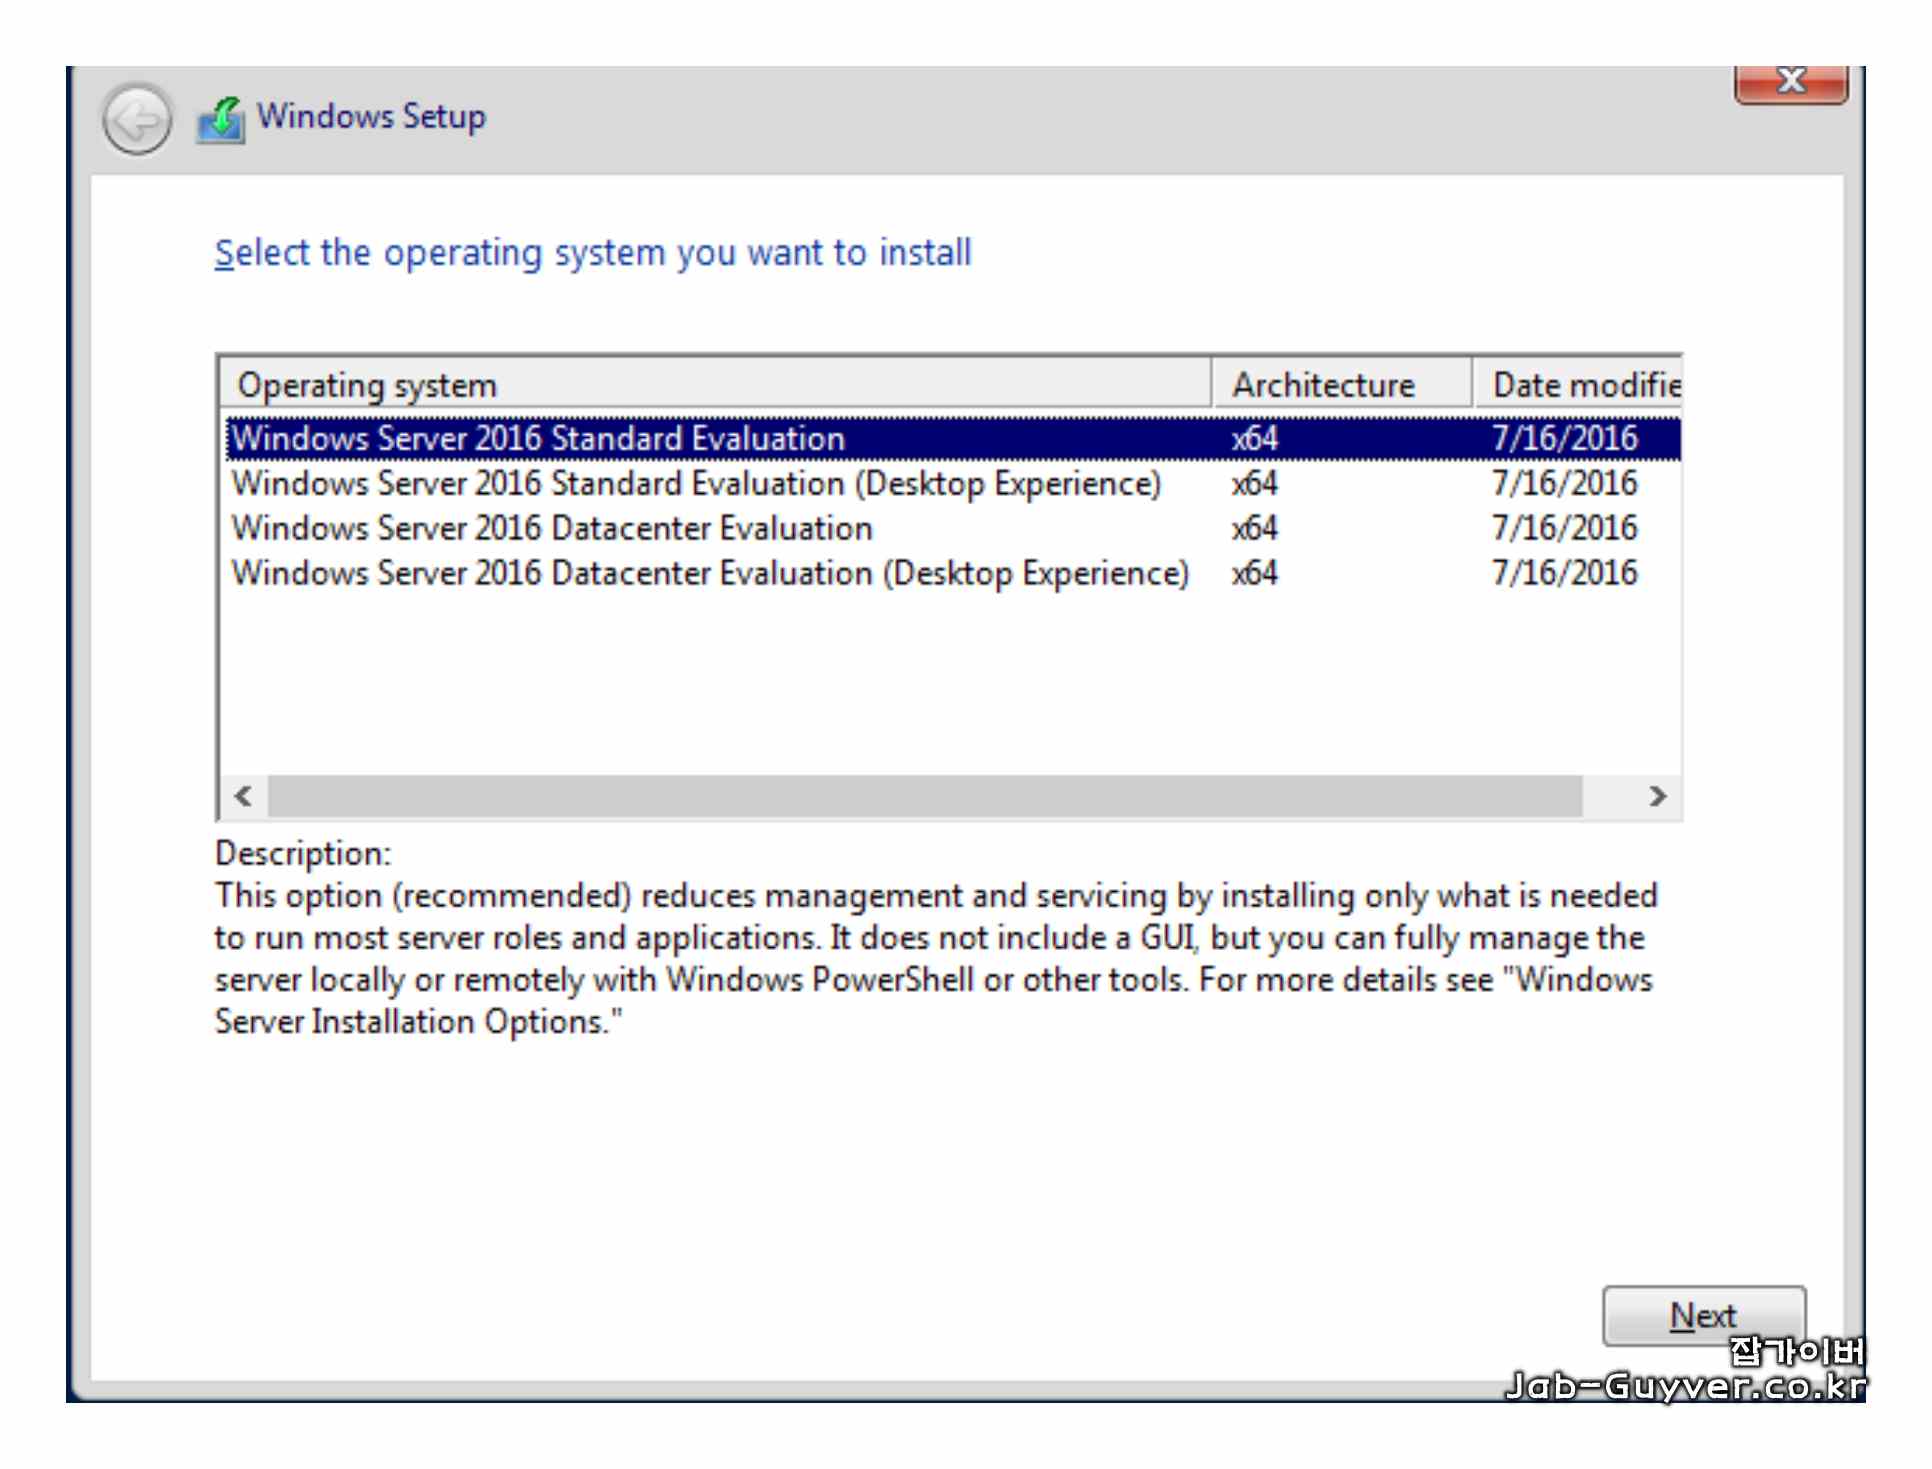
Task: Click x64 in the Datacenter Evaluation row
Action: coord(1256,529)
